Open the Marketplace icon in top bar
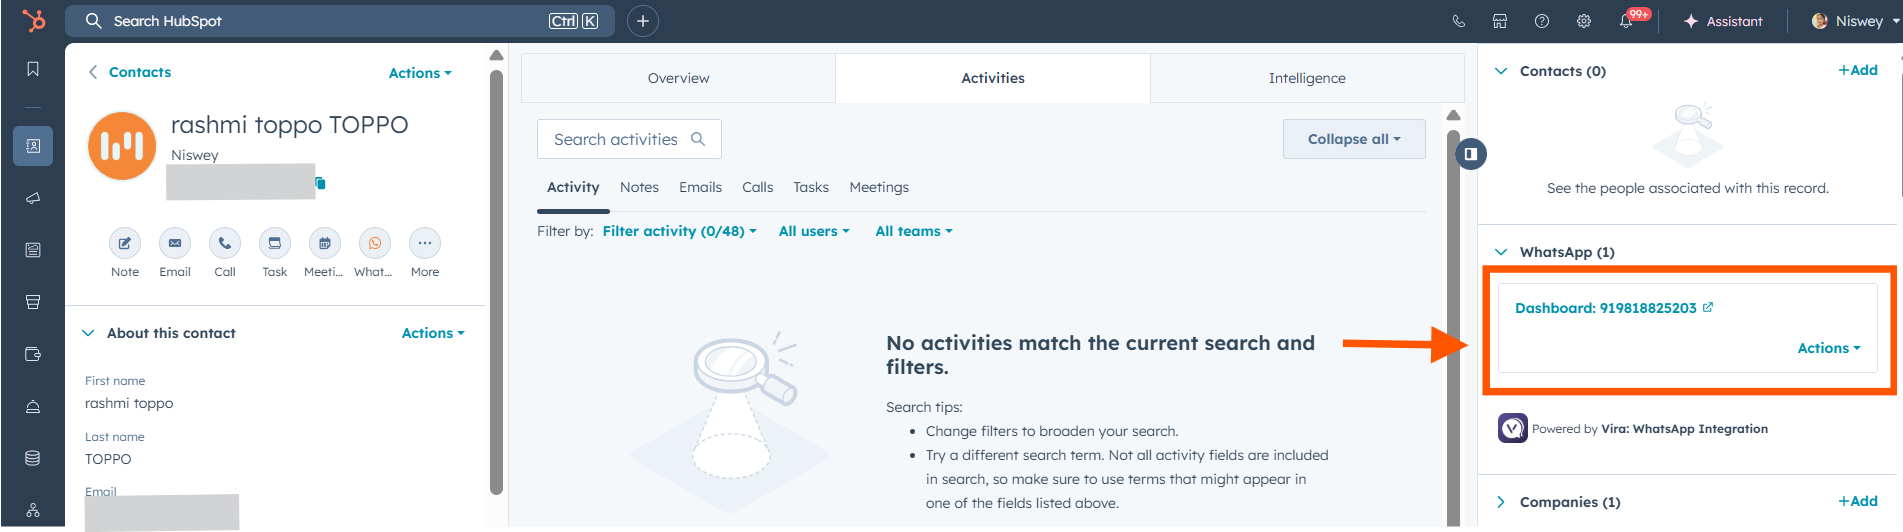This screenshot has width=1903, height=532. pos(1500,21)
